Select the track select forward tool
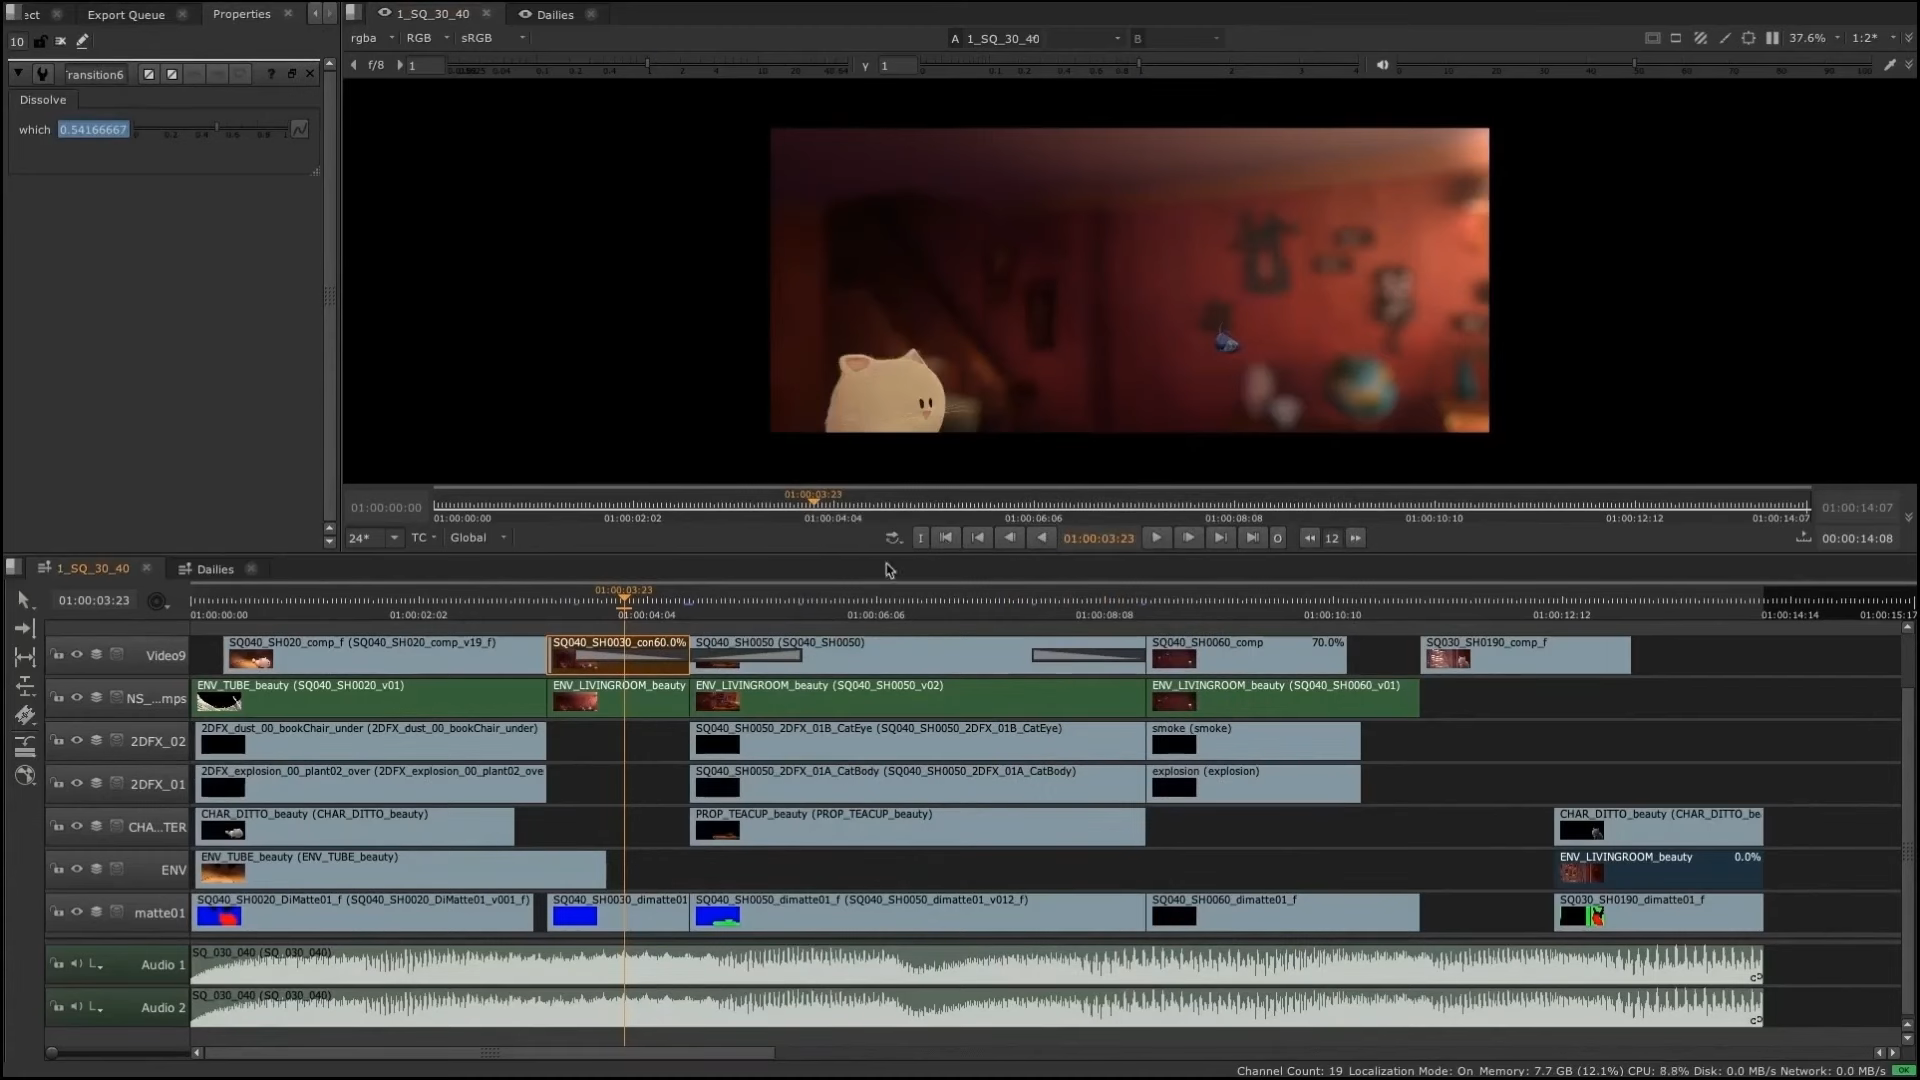The height and width of the screenshot is (1080, 1920). [x=25, y=628]
